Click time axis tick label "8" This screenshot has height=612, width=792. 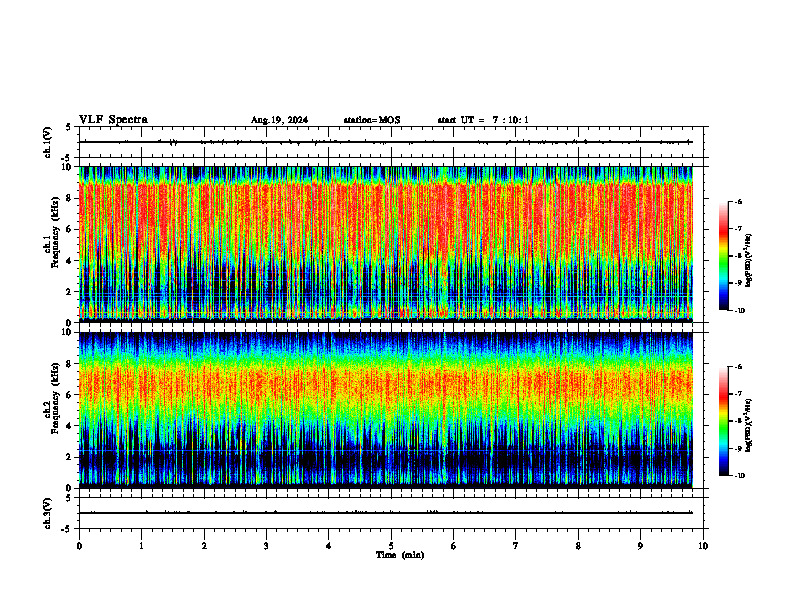[578, 546]
